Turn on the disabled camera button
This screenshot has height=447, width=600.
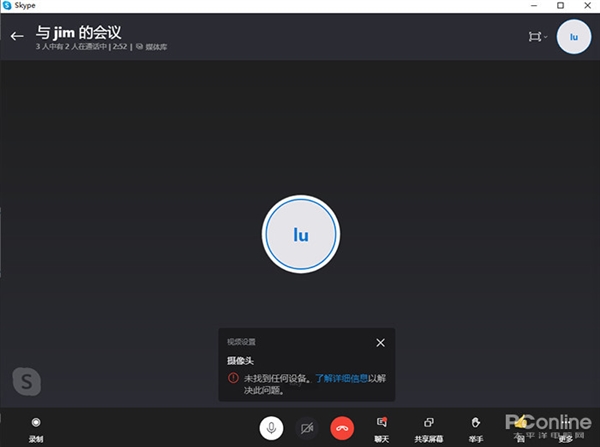coord(307,428)
